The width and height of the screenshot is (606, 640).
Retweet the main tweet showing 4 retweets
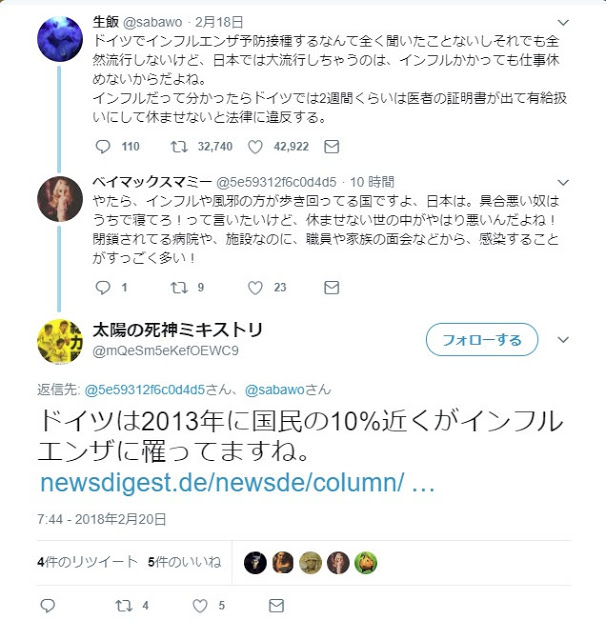coord(124,606)
